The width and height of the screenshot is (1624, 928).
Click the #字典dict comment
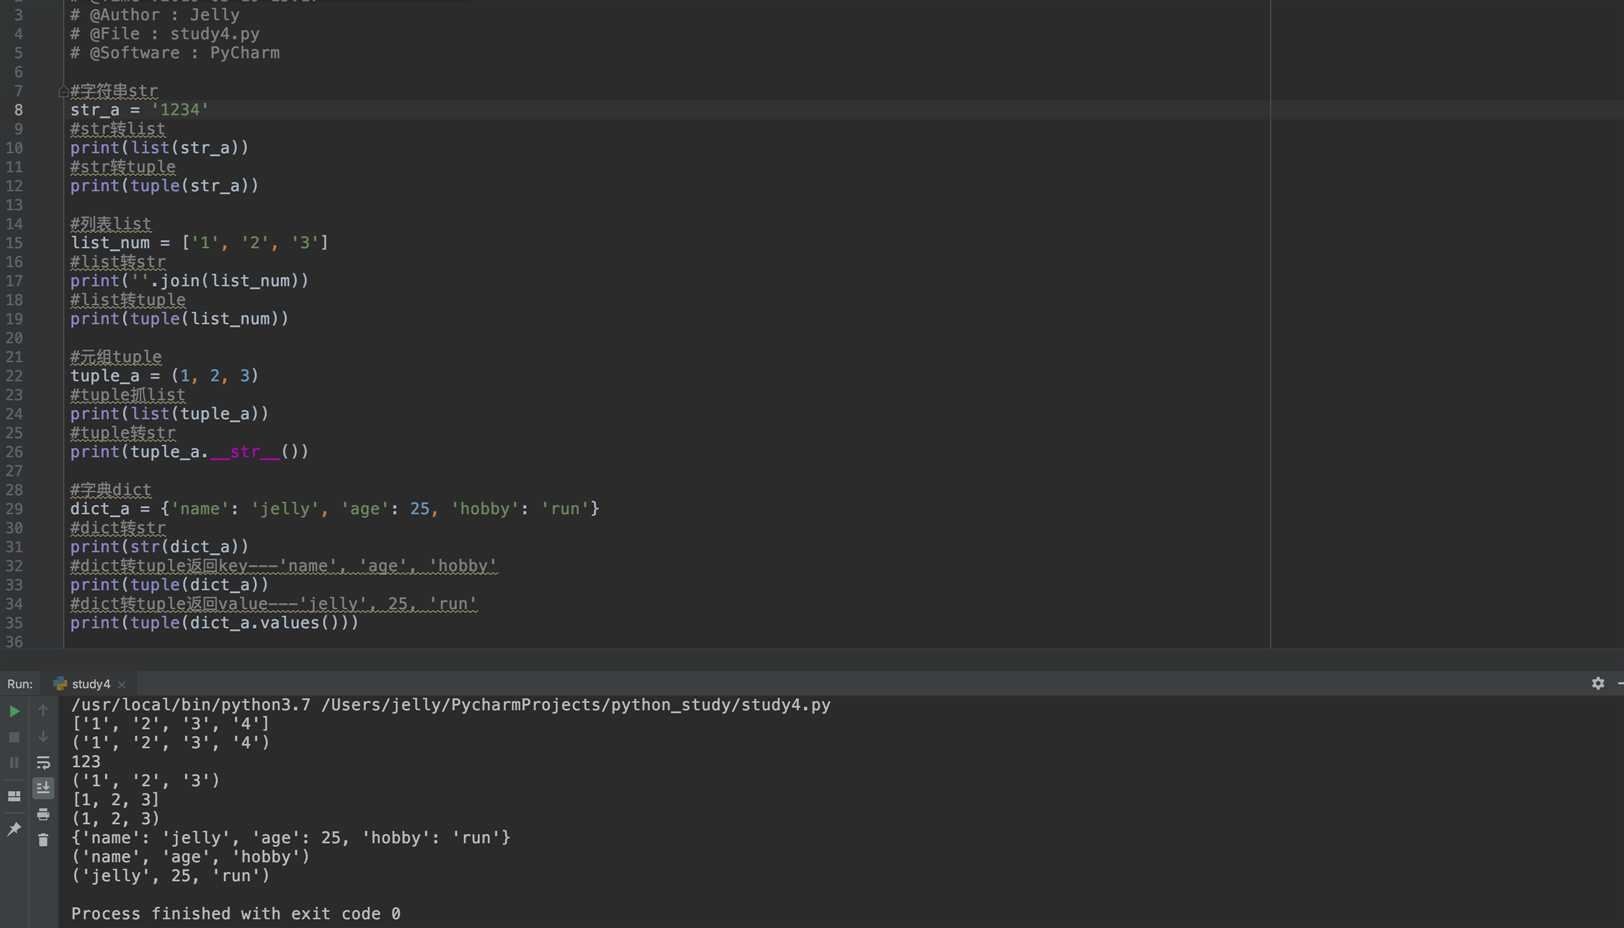click(110, 490)
